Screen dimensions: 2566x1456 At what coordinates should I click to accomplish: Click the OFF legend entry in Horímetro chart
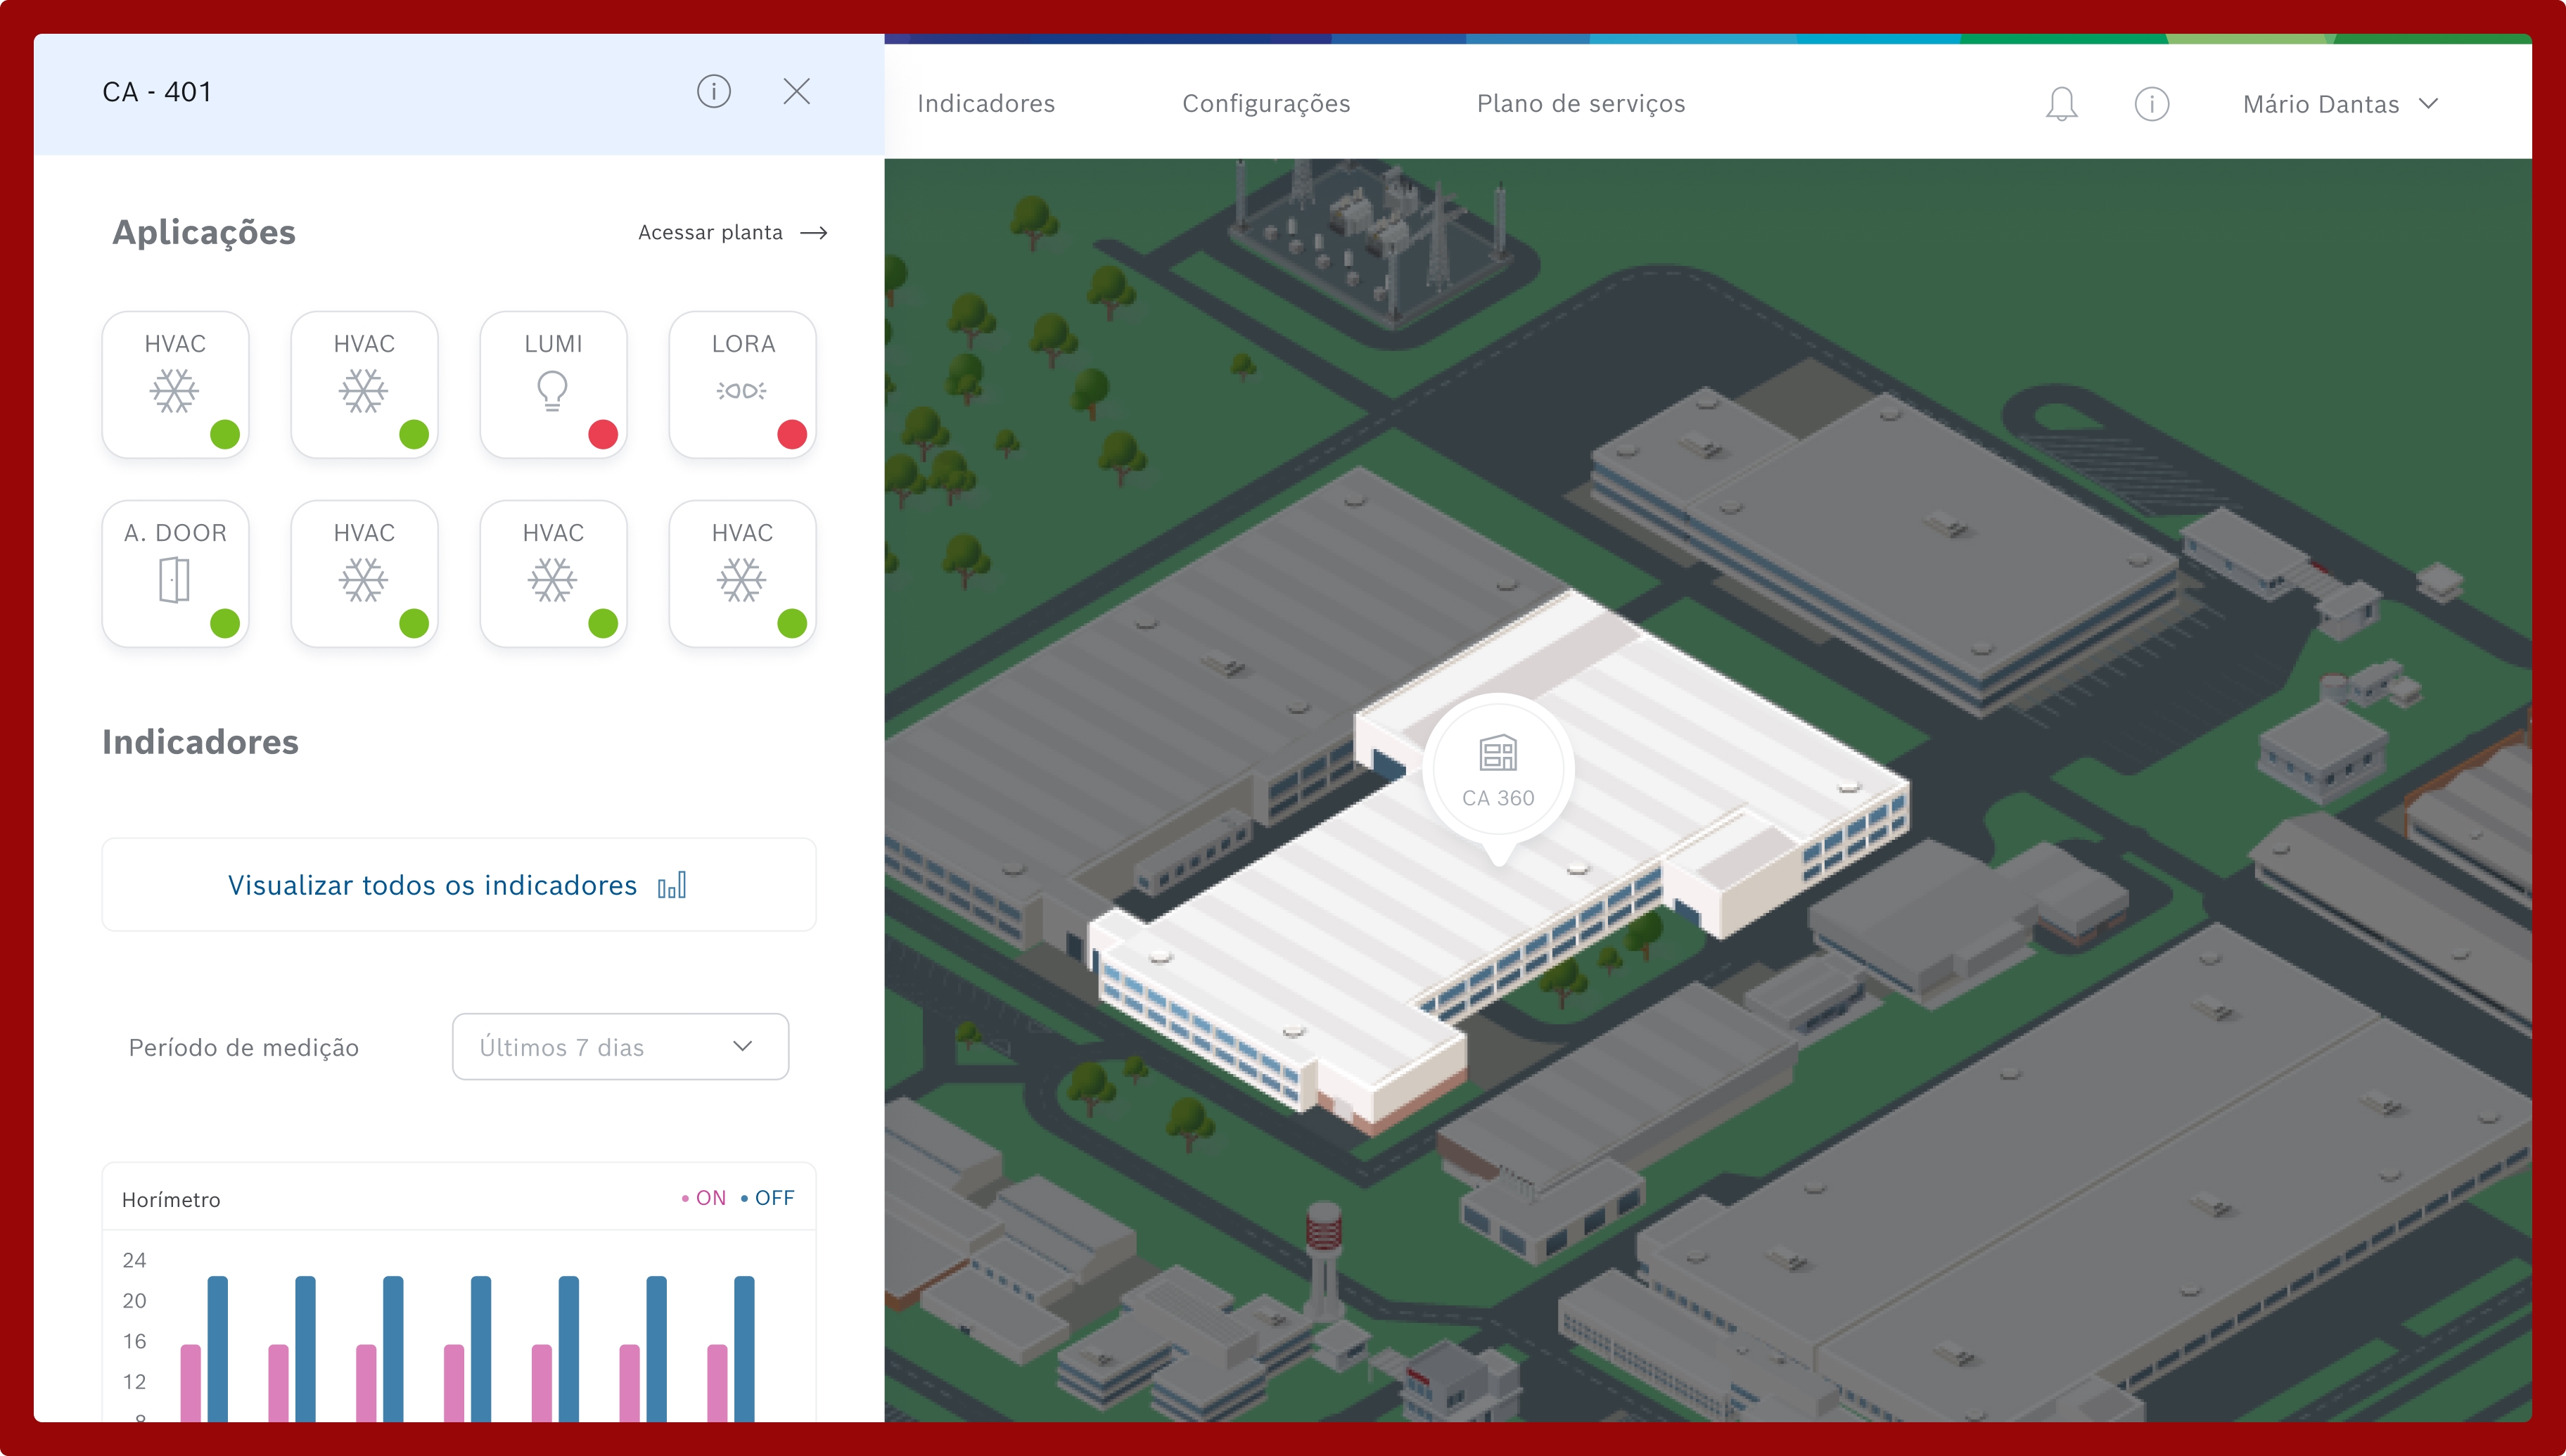pos(768,1198)
